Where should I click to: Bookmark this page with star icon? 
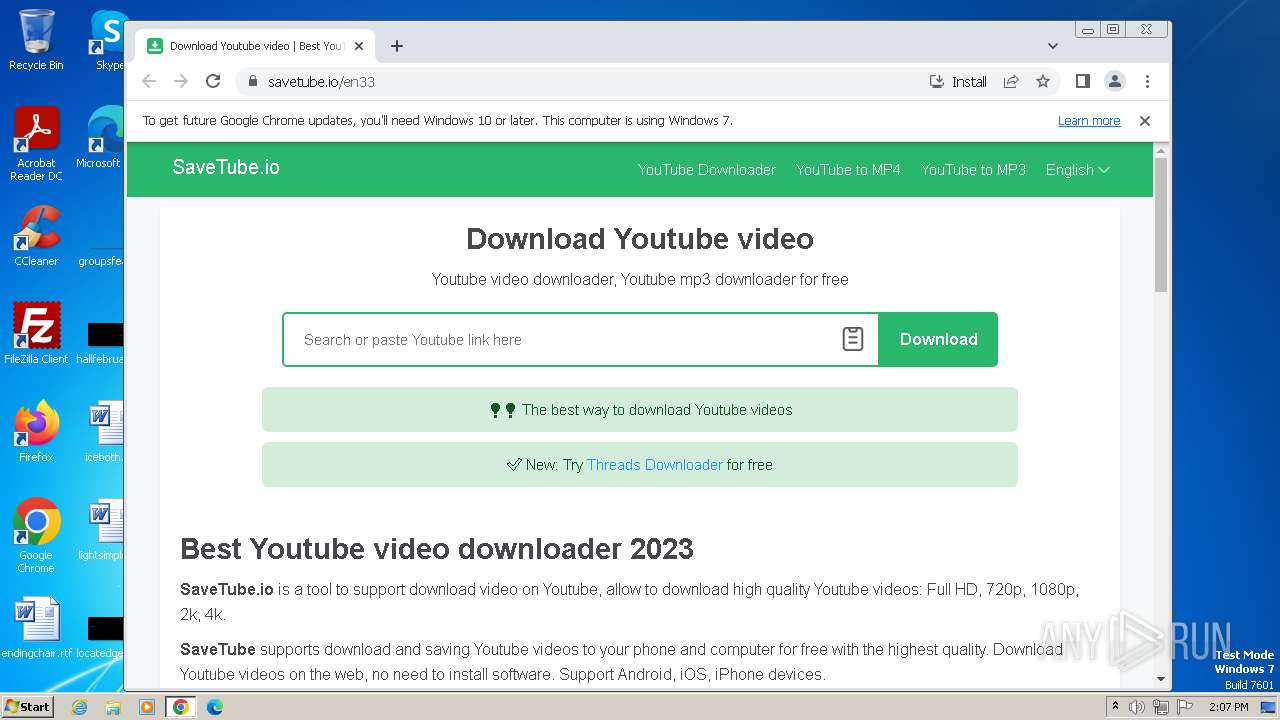1043,82
